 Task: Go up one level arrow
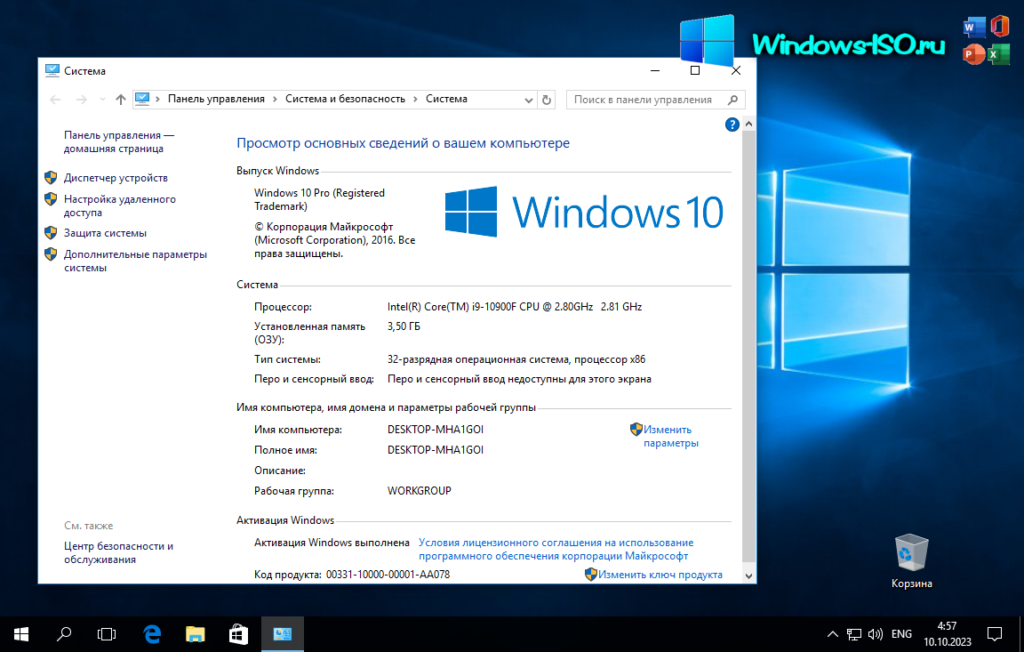[120, 99]
